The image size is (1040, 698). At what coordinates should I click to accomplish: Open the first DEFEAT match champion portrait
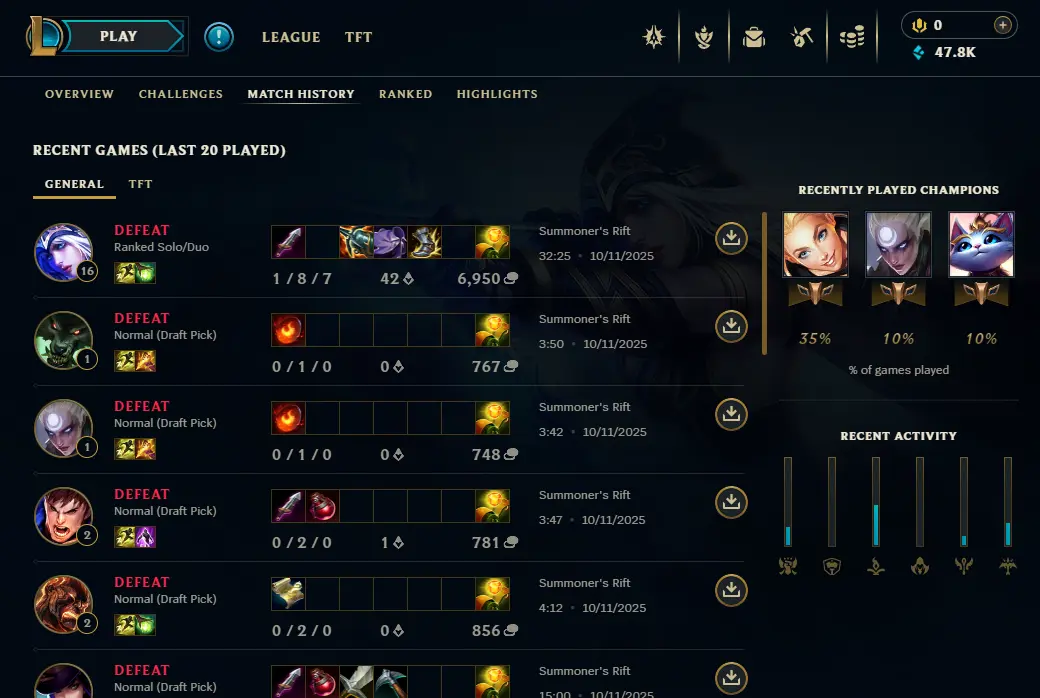click(64, 252)
